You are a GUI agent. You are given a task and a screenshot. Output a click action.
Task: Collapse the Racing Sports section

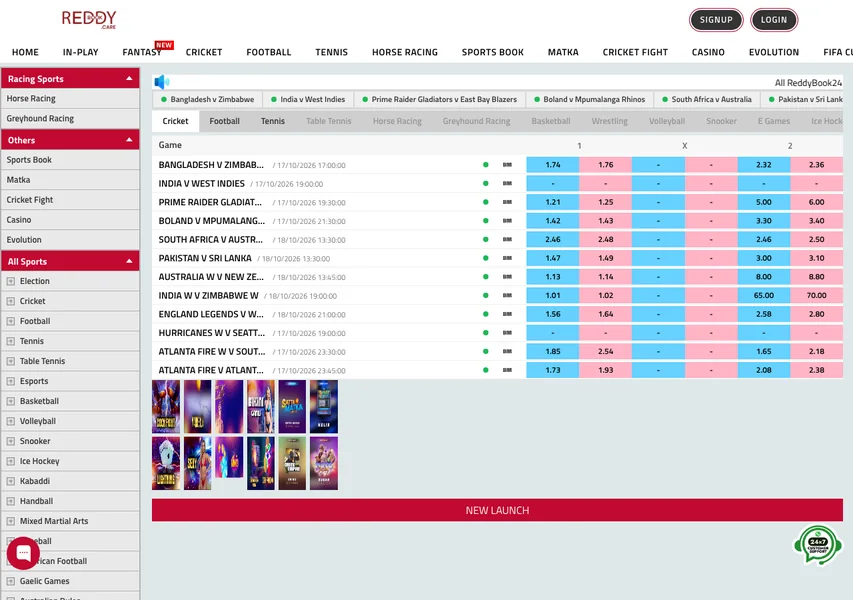(129, 79)
